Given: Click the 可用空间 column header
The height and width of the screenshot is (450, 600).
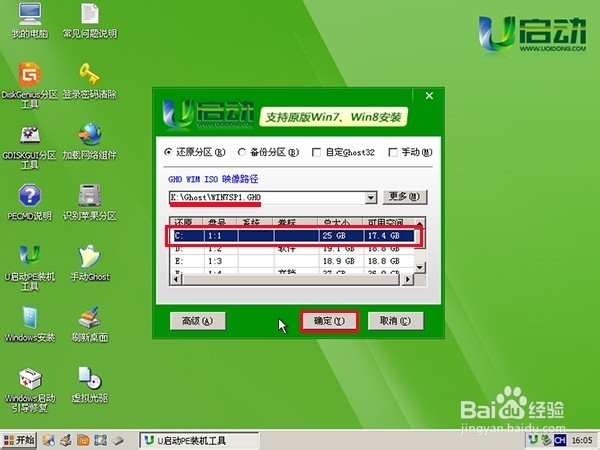Looking at the screenshot, I should 388,222.
